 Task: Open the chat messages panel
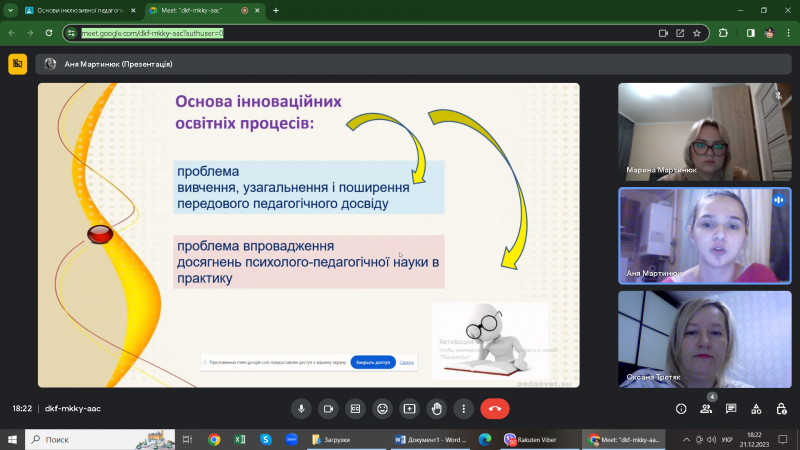tap(732, 408)
